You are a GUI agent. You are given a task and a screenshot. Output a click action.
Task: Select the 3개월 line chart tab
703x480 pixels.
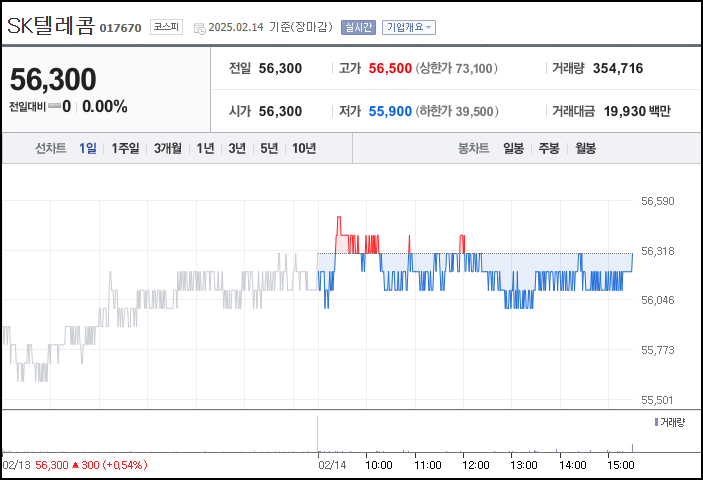[x=168, y=148]
